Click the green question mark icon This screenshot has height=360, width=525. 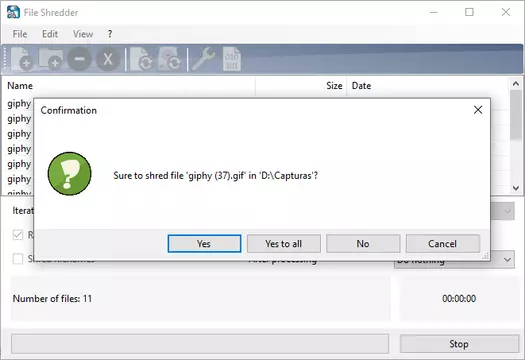69,174
